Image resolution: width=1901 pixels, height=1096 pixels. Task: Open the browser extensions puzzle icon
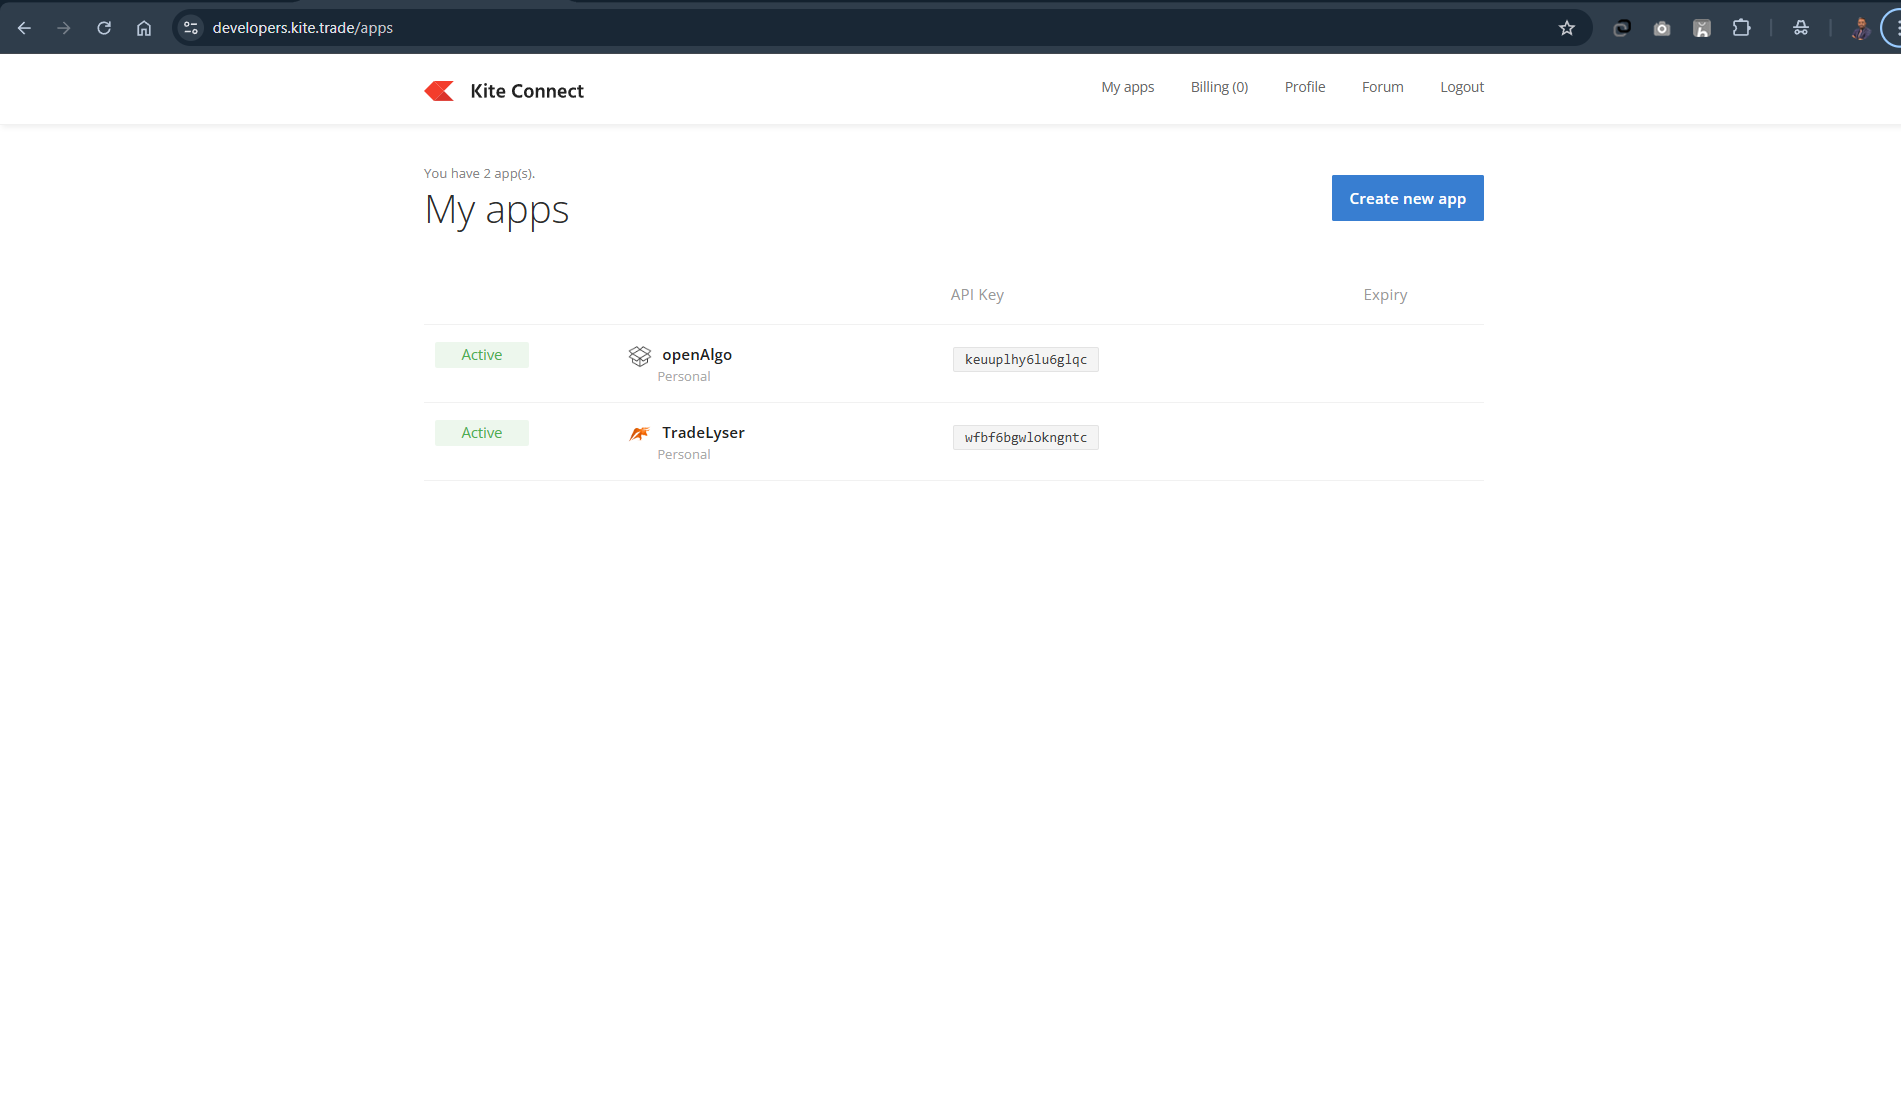1741,27
